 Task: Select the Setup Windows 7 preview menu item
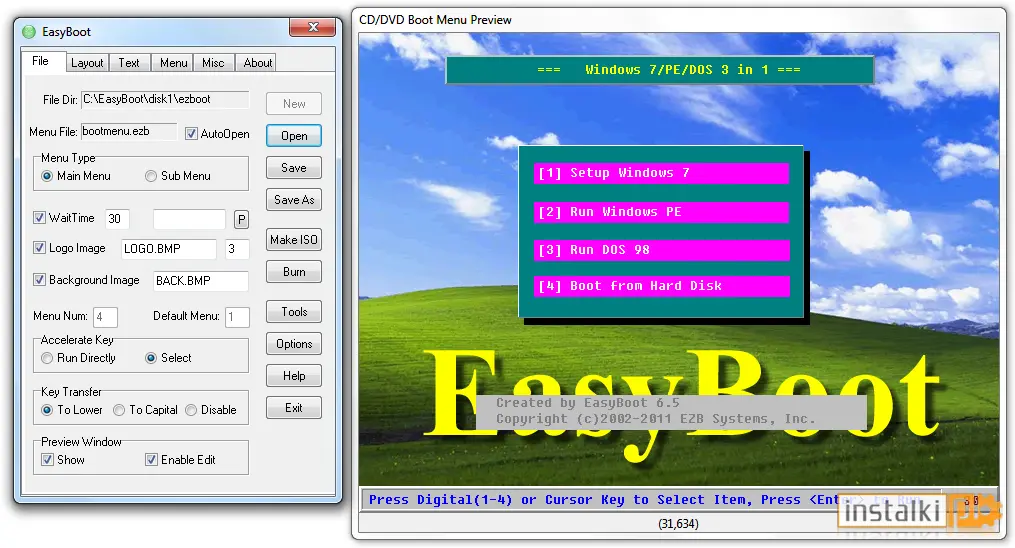pos(661,173)
